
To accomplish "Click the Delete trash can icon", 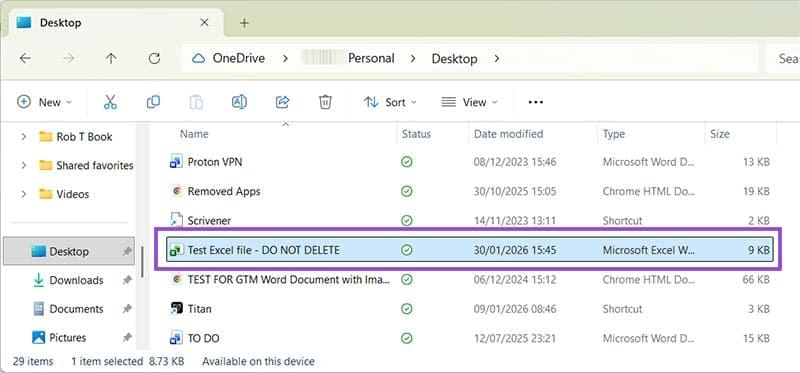I will tap(325, 102).
